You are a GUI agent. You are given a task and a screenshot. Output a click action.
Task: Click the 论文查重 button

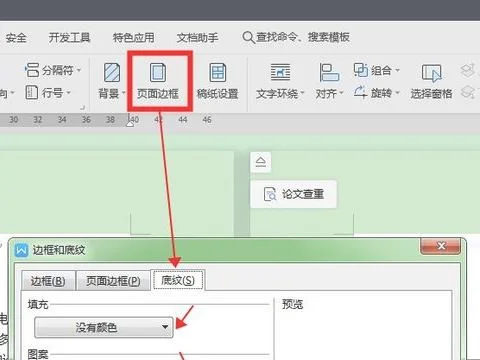(294, 194)
